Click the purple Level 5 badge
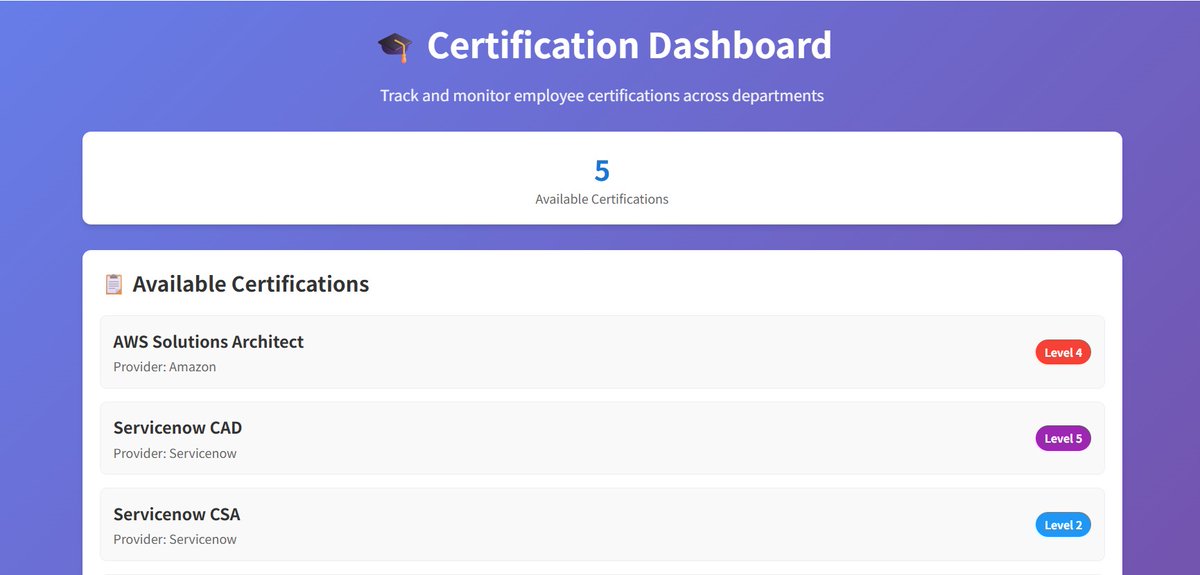Screen dimensions: 1200x575 tap(1063, 438)
